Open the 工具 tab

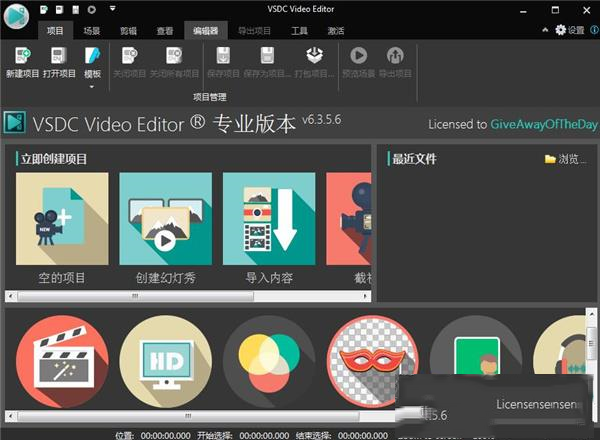[x=299, y=31]
